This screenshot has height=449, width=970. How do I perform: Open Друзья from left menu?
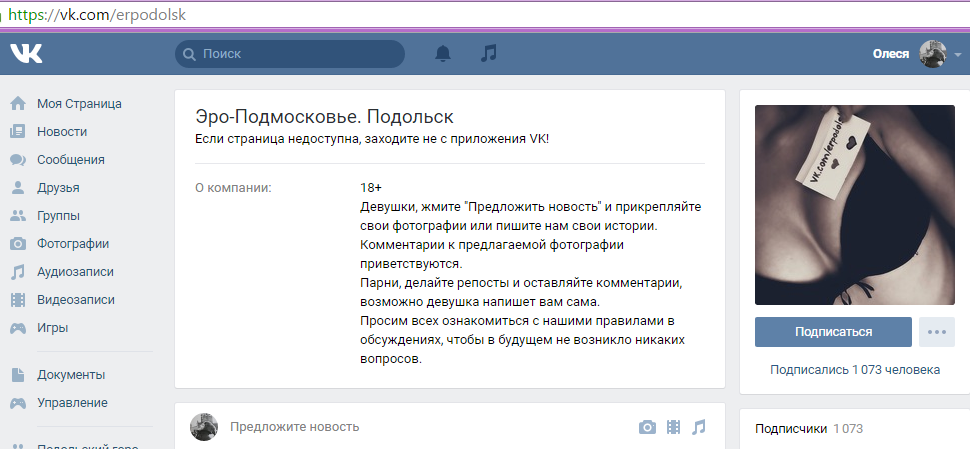tap(58, 187)
